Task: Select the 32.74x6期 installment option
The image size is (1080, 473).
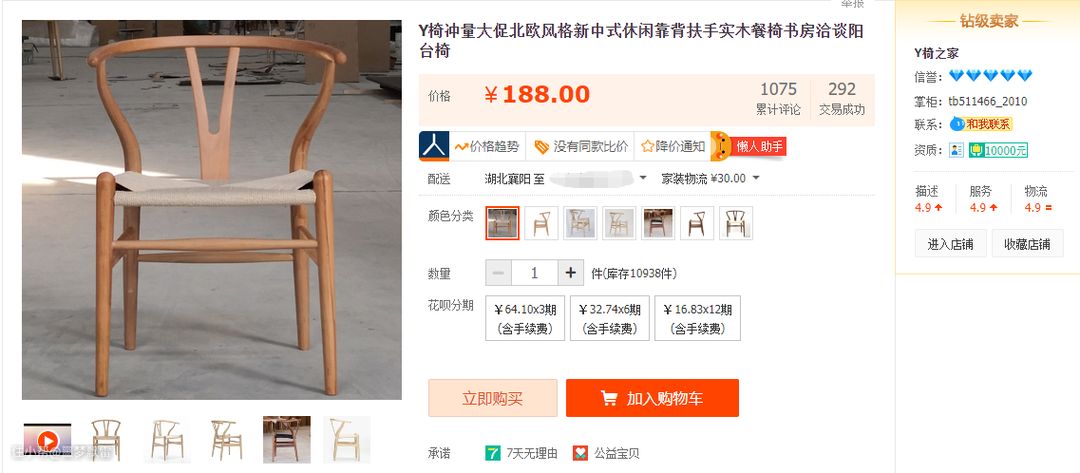Action: (x=610, y=318)
